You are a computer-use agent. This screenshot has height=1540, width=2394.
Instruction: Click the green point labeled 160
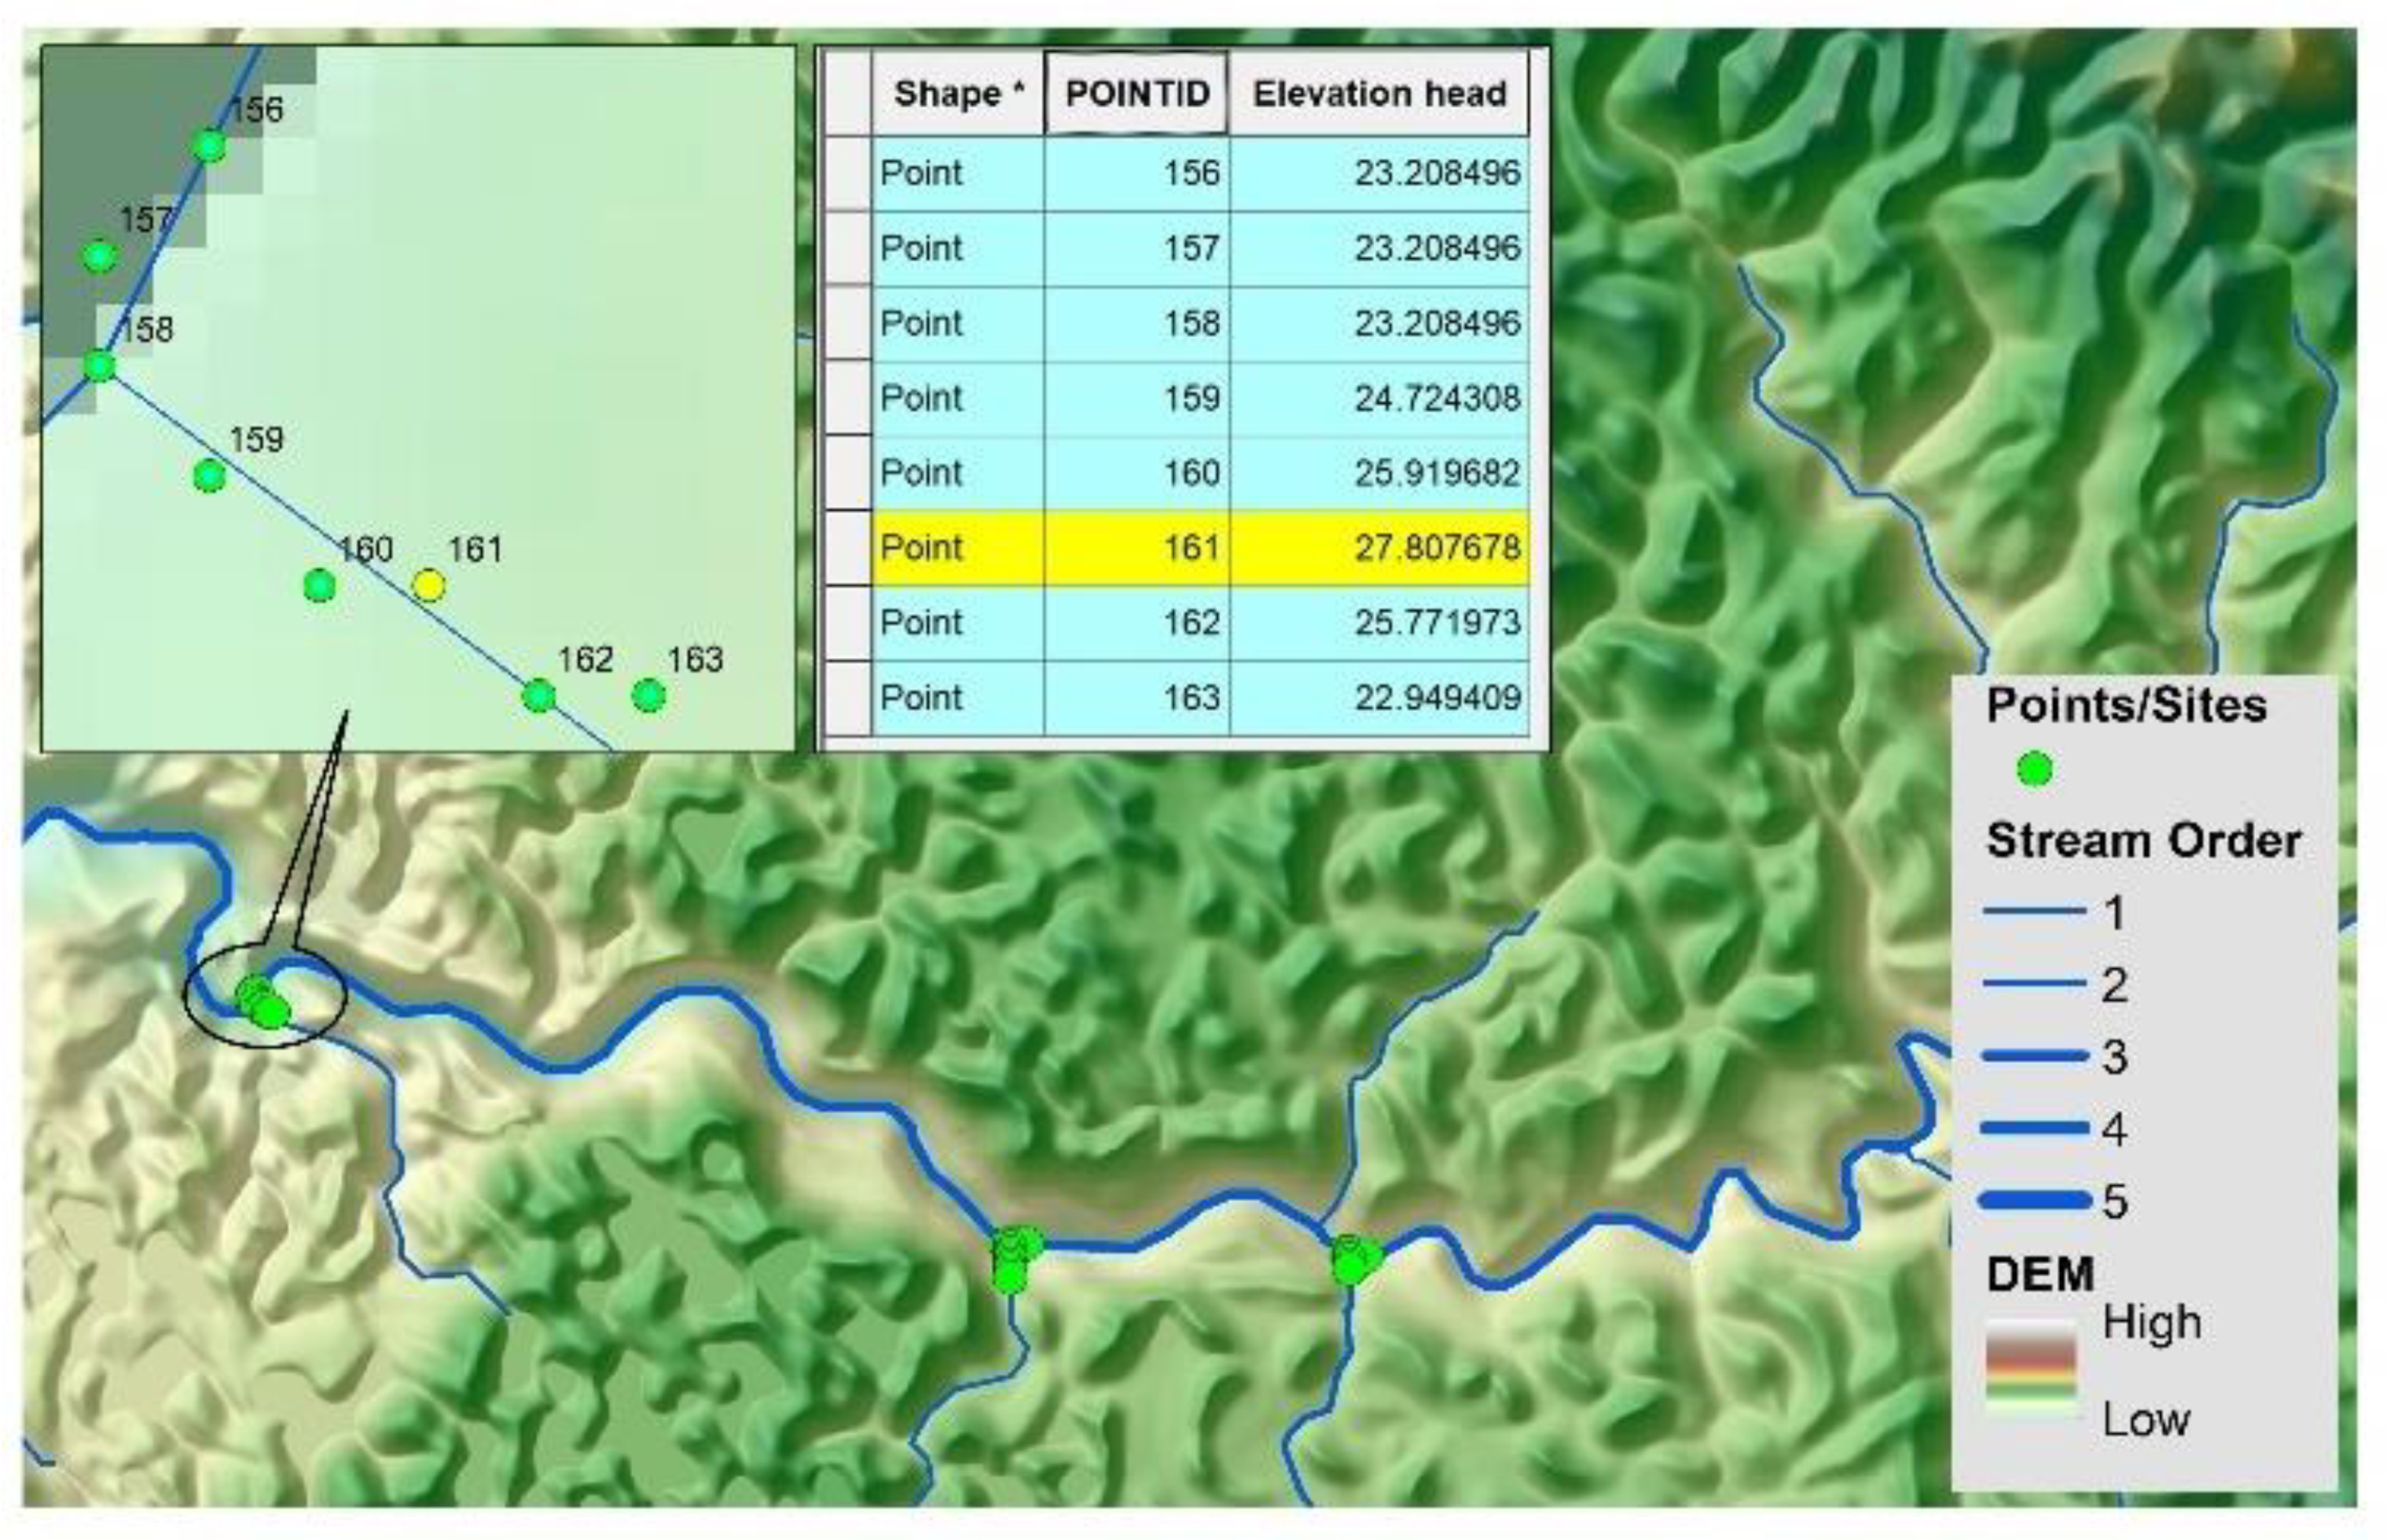pyautogui.click(x=319, y=585)
